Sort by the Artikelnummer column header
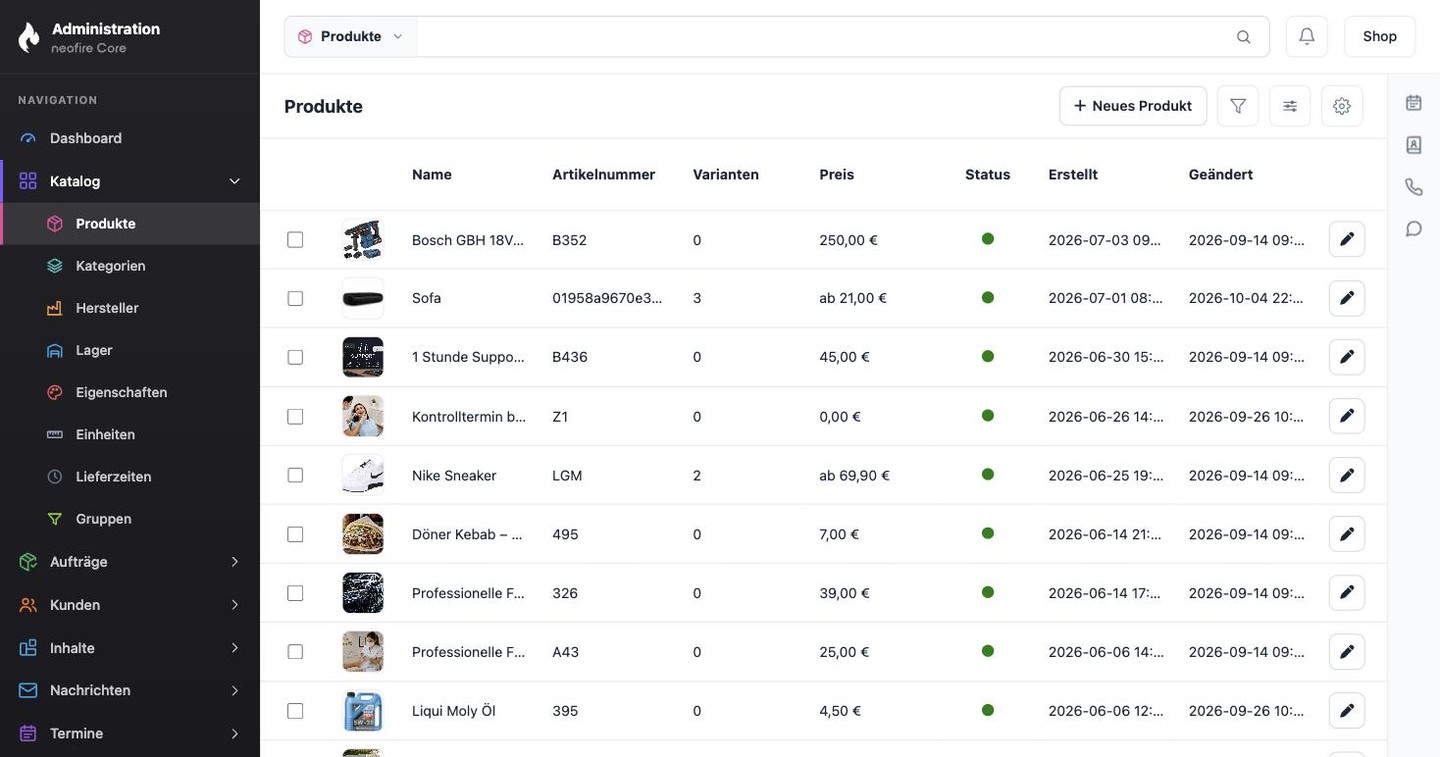Image resolution: width=1440 pixels, height=757 pixels. [604, 174]
